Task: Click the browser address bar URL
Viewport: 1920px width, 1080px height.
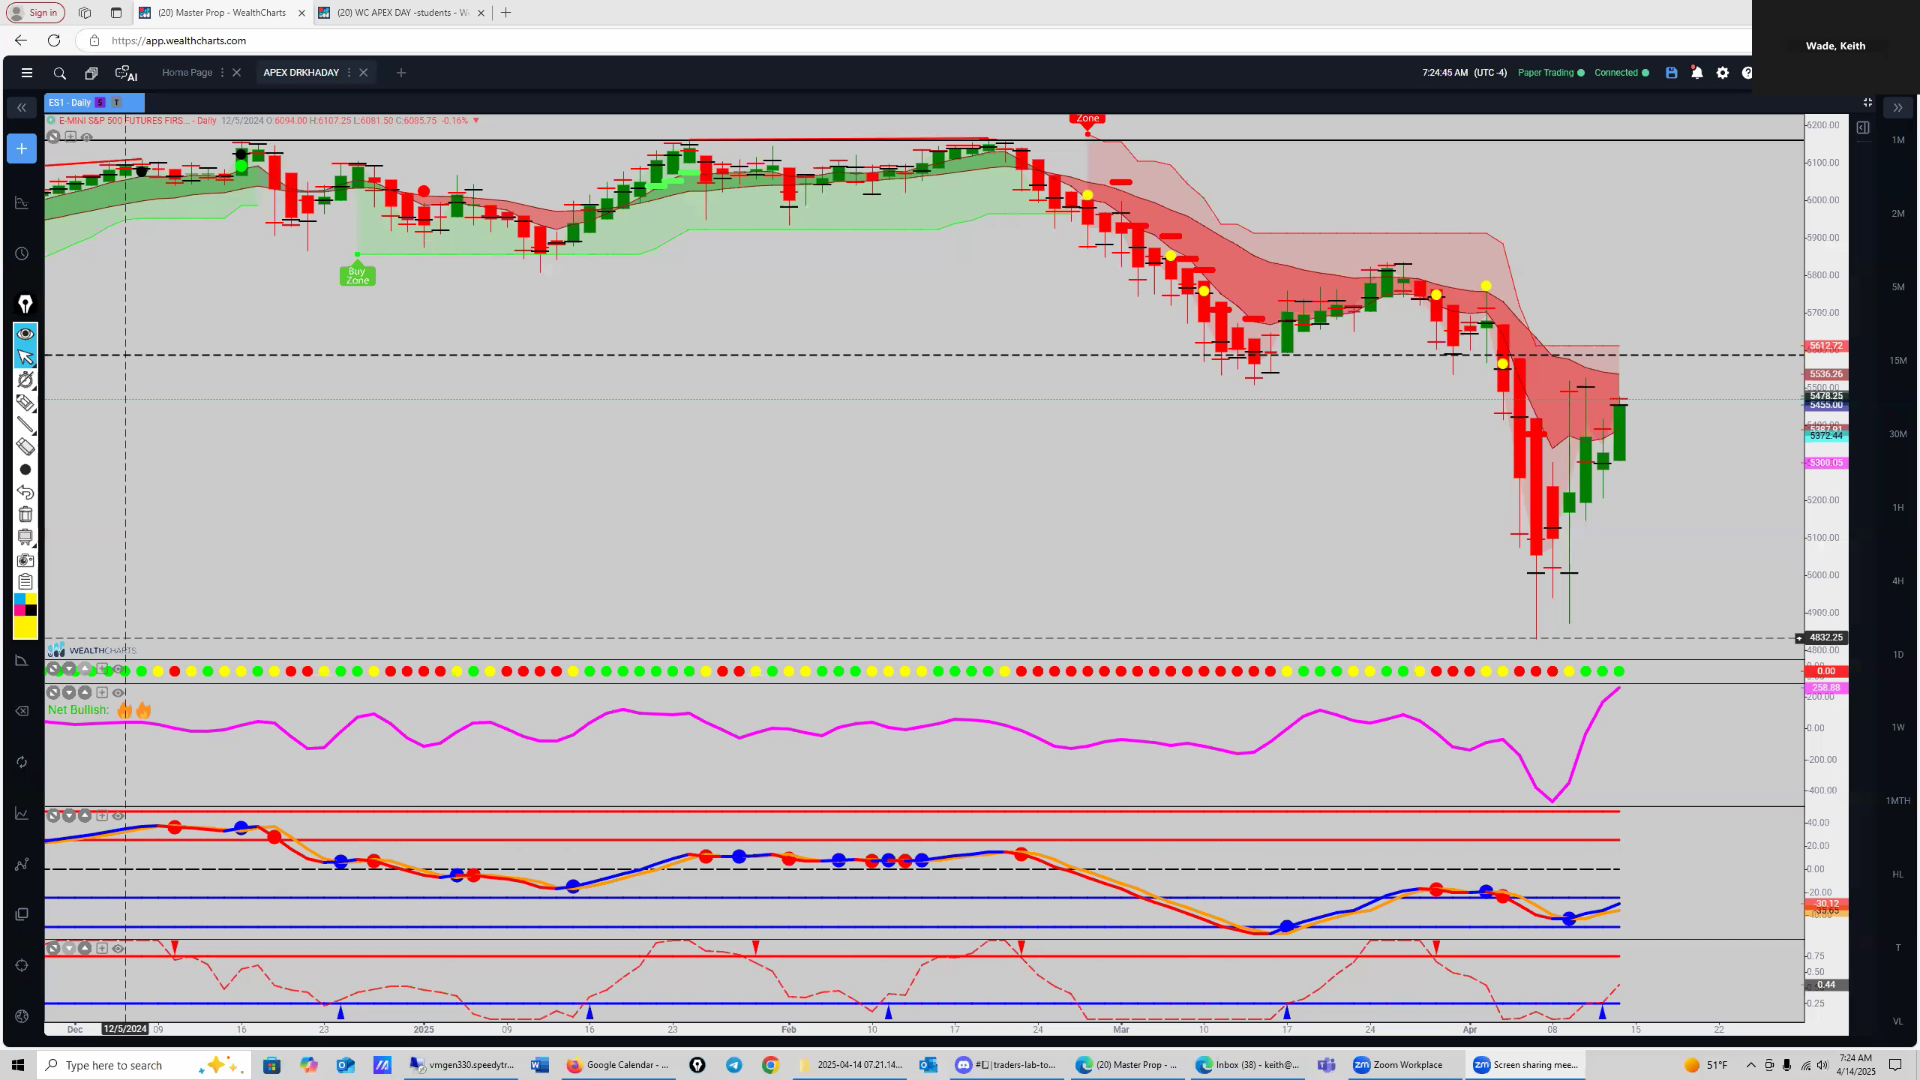Action: [179, 41]
